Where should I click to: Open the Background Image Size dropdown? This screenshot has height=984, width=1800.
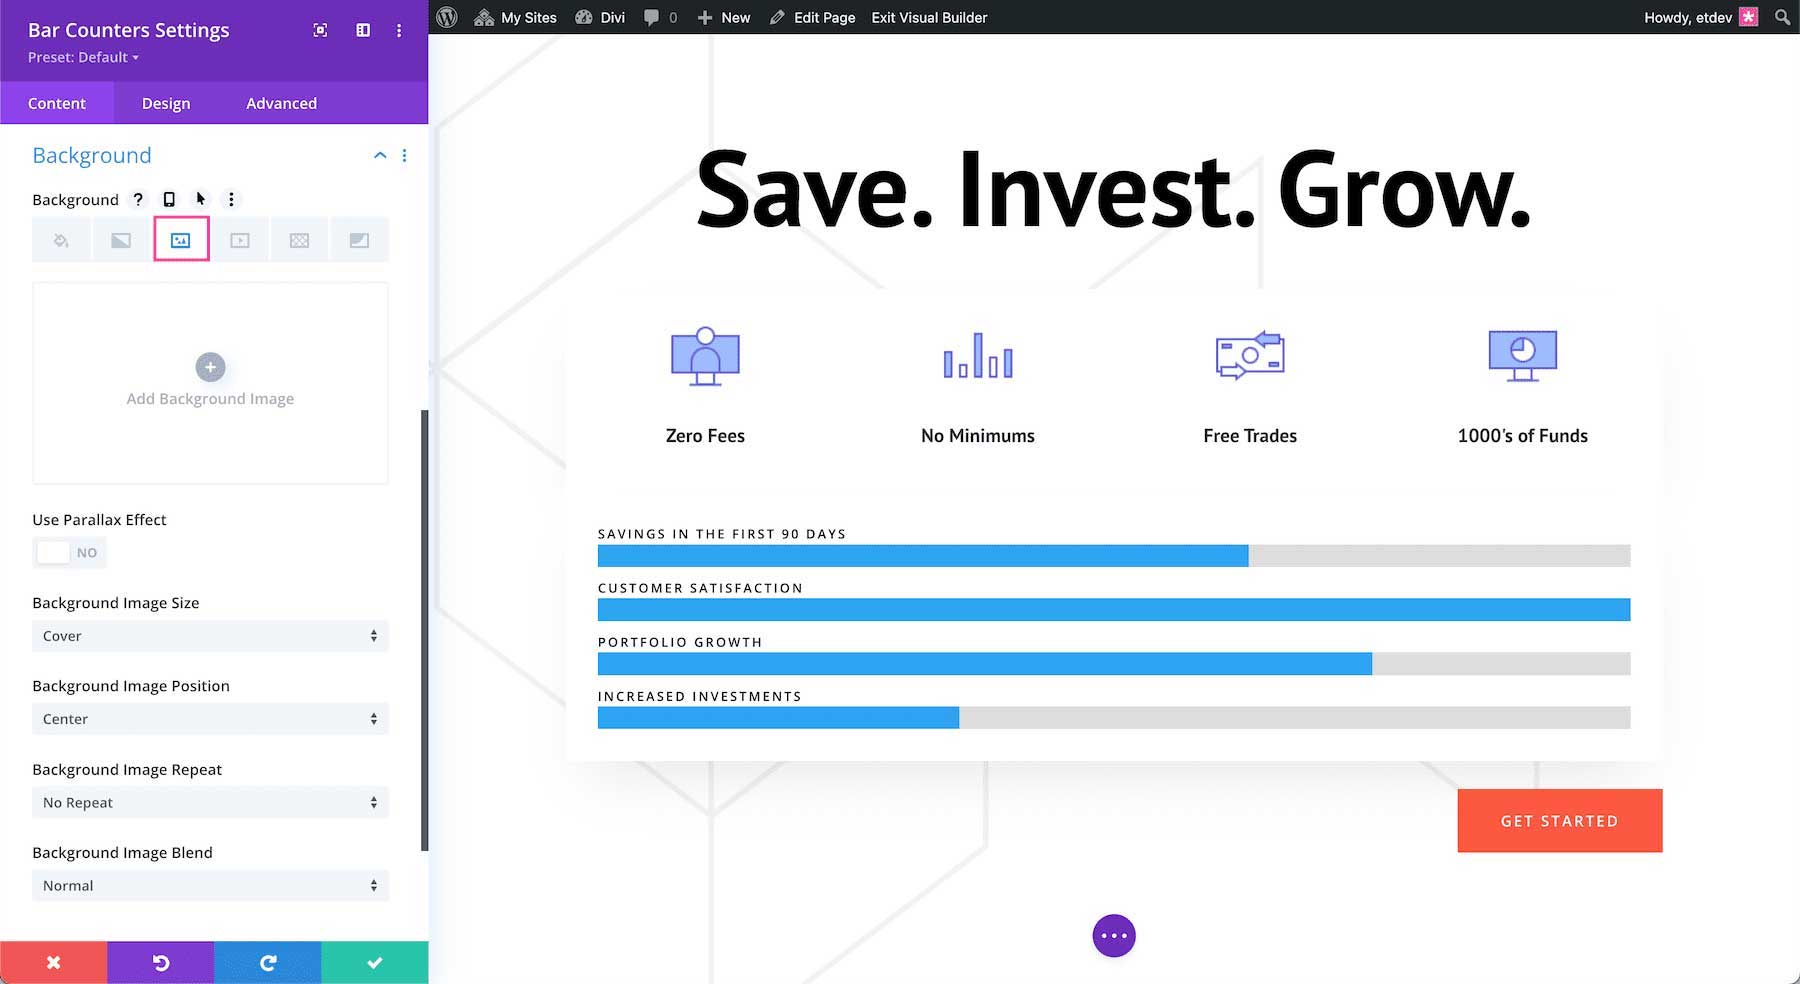click(x=210, y=636)
